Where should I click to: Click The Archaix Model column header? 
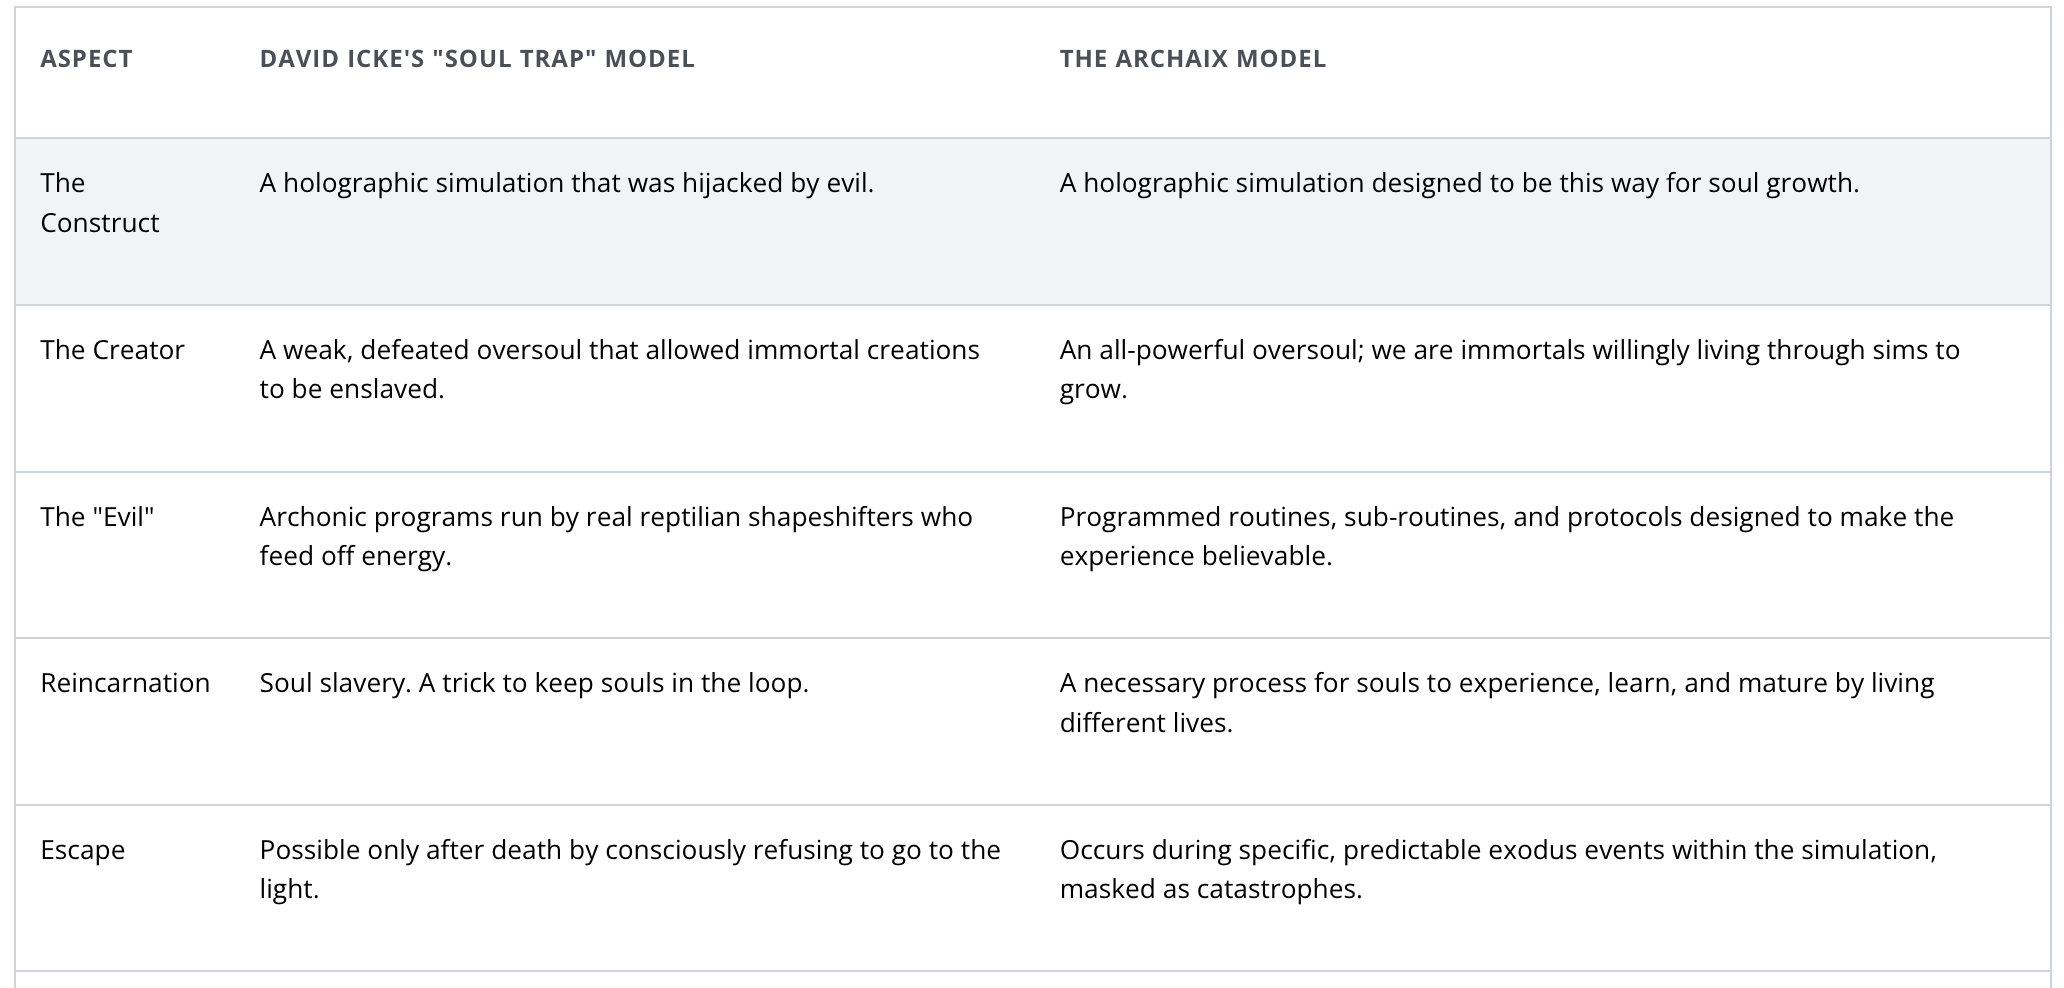pos(1193,59)
